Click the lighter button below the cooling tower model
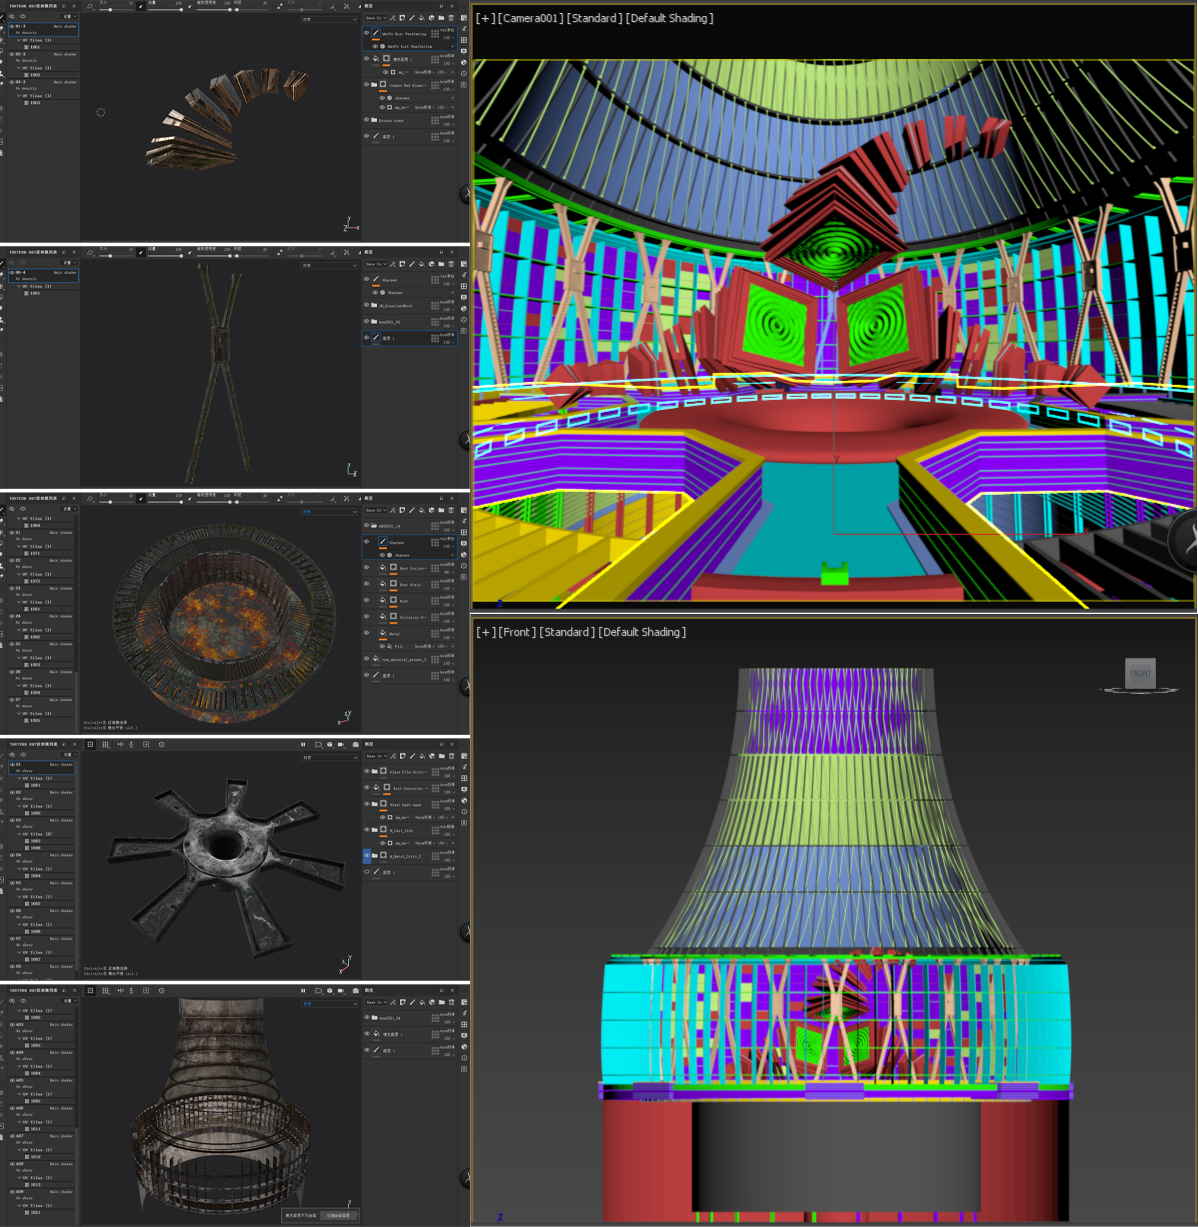Image resolution: width=1198 pixels, height=1227 pixels. tap(338, 1215)
